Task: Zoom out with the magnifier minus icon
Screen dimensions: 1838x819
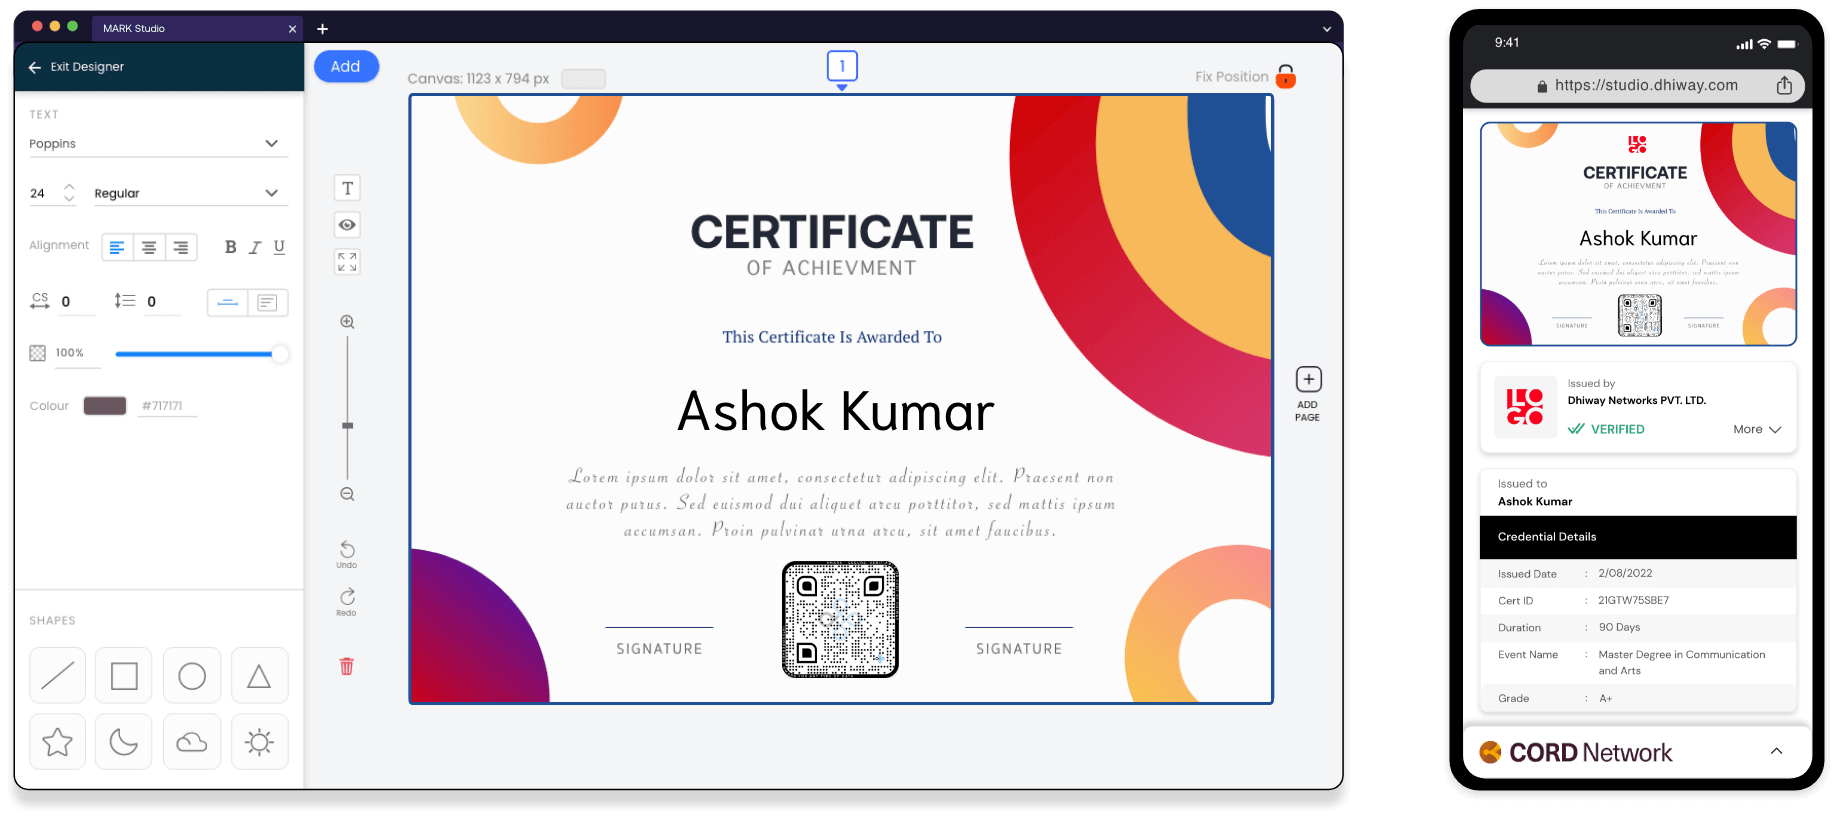Action: tap(347, 494)
